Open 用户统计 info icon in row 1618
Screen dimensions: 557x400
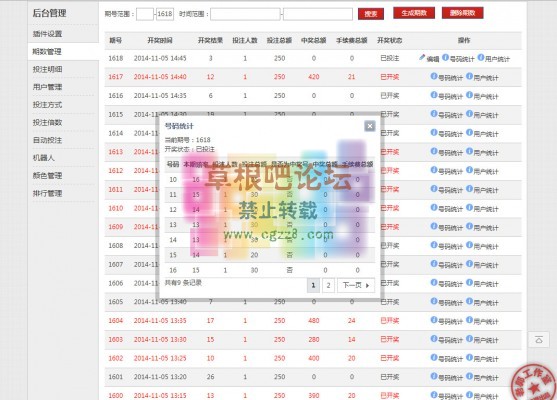click(481, 58)
